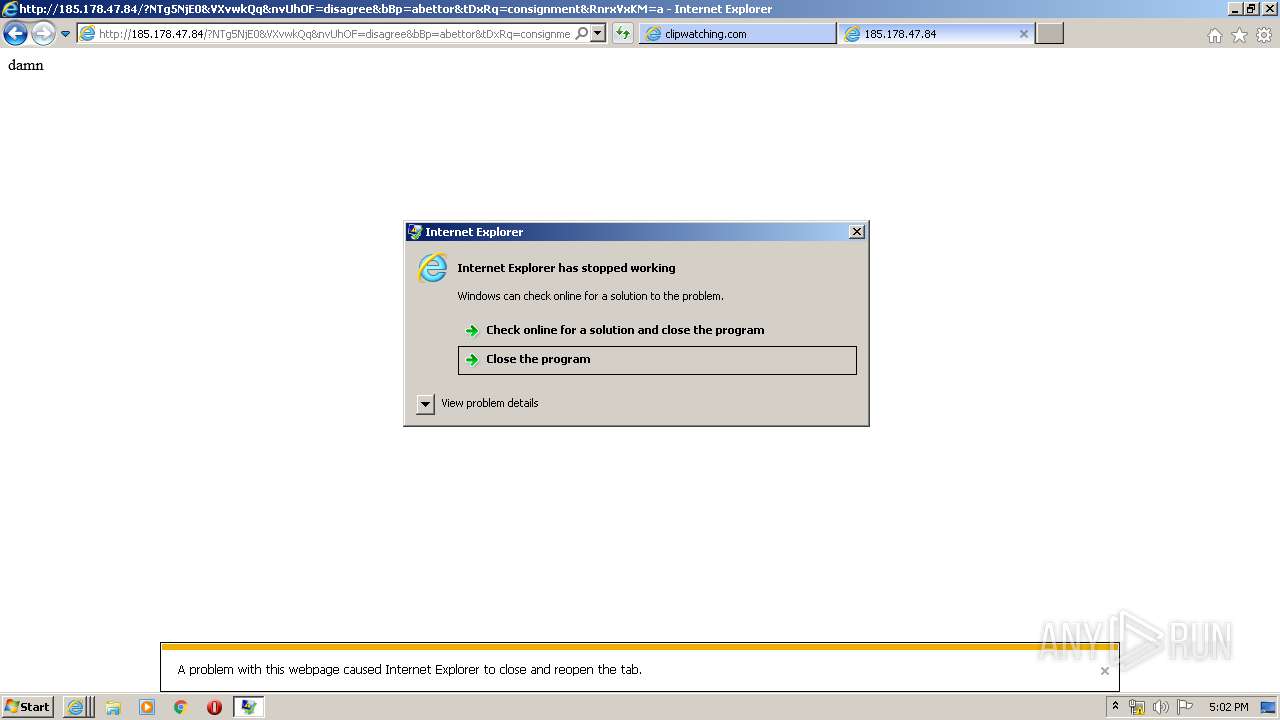Open a new blank tab
This screenshot has width=1280, height=720.
[1049, 34]
